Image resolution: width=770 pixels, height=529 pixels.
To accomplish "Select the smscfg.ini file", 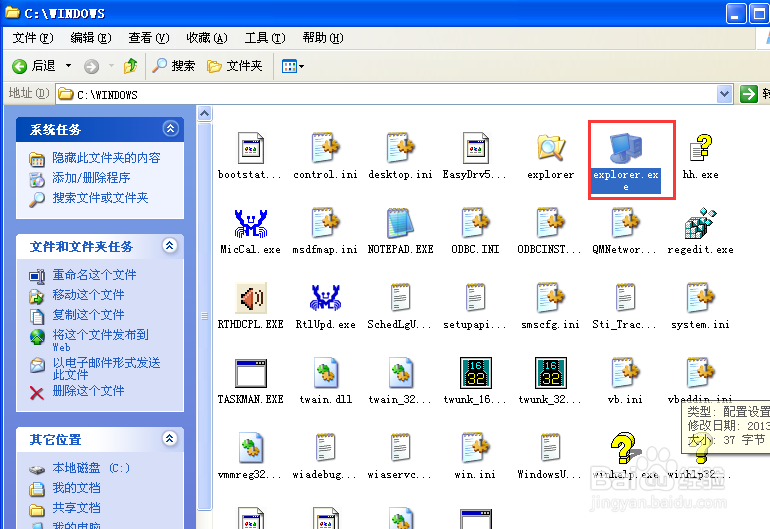I will click(550, 298).
